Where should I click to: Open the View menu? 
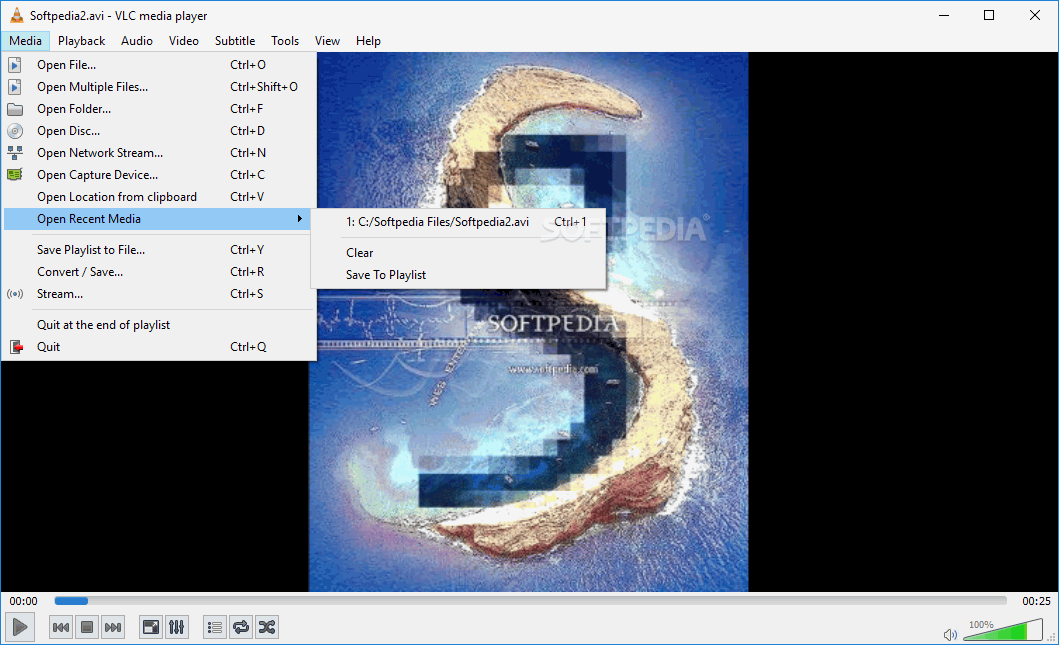(327, 41)
